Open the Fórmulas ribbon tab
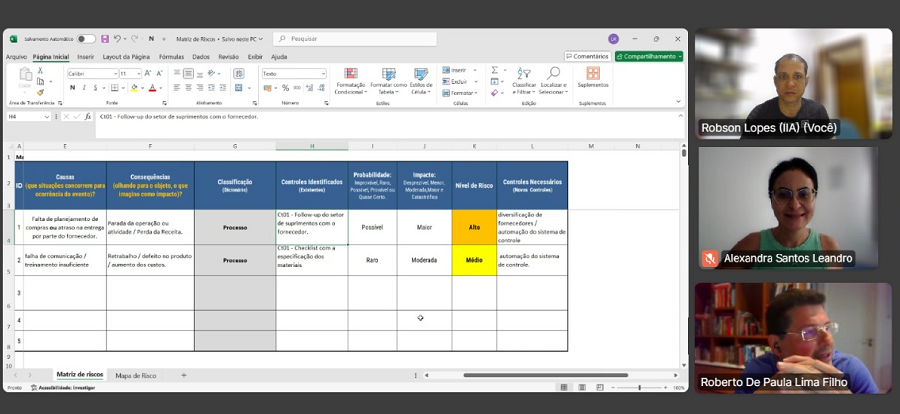This screenshot has width=900, height=414. coord(171,57)
